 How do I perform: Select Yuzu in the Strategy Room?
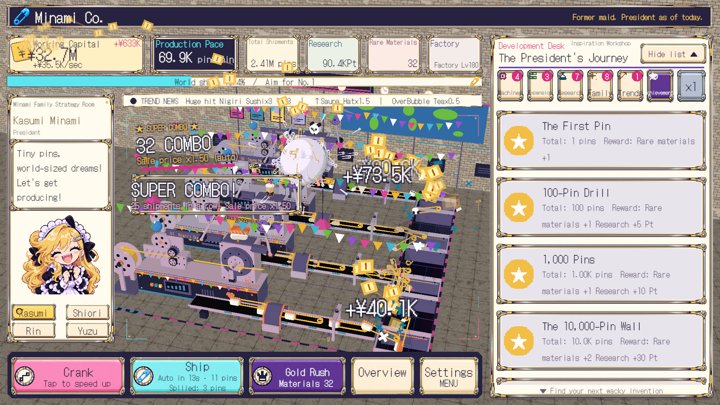pos(87,330)
